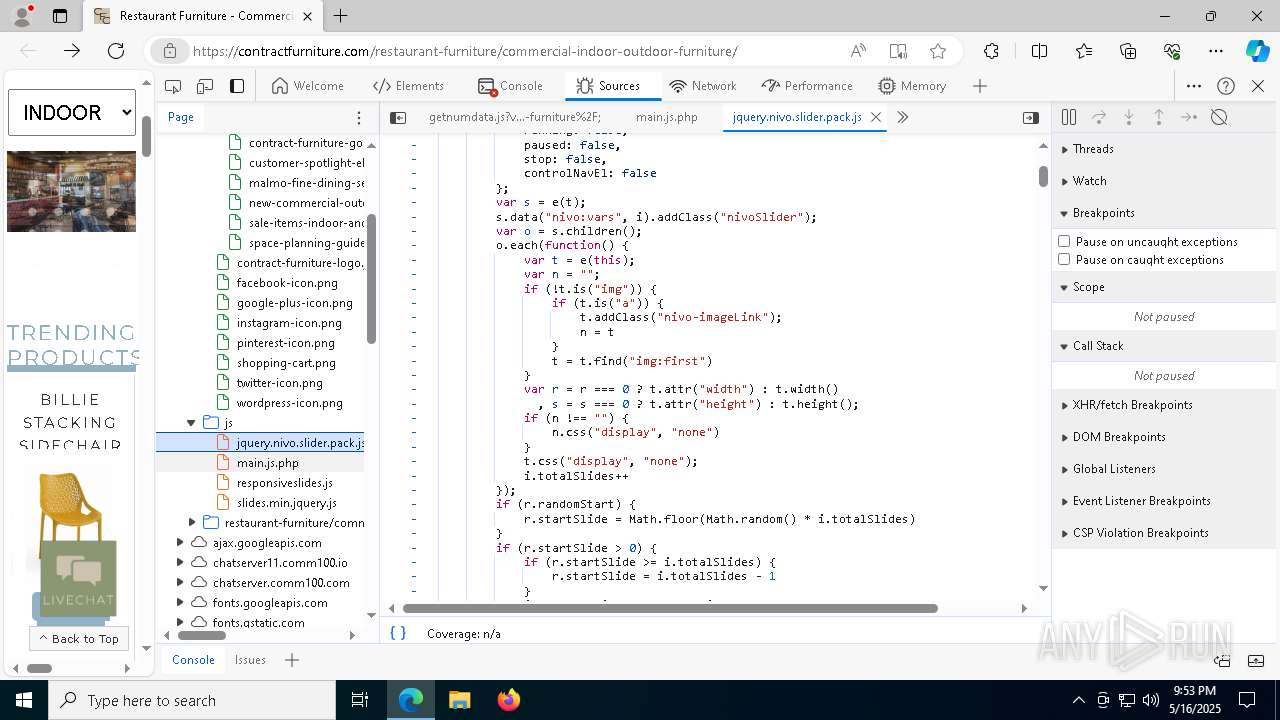
Task: Collapse the Breakpoints section
Action: point(1165,213)
